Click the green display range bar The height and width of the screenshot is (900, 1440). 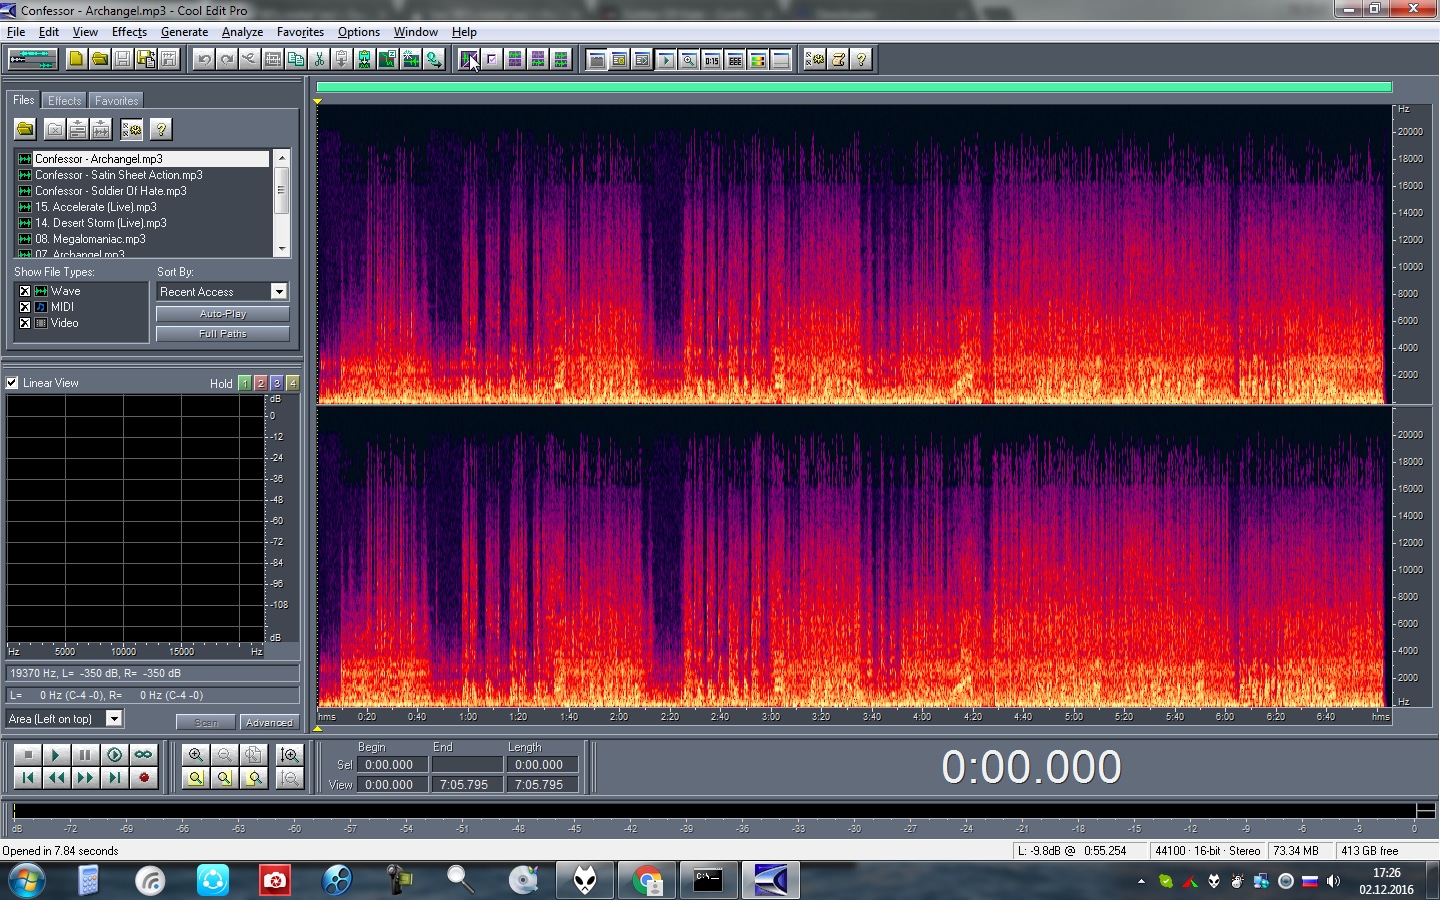[x=854, y=88]
